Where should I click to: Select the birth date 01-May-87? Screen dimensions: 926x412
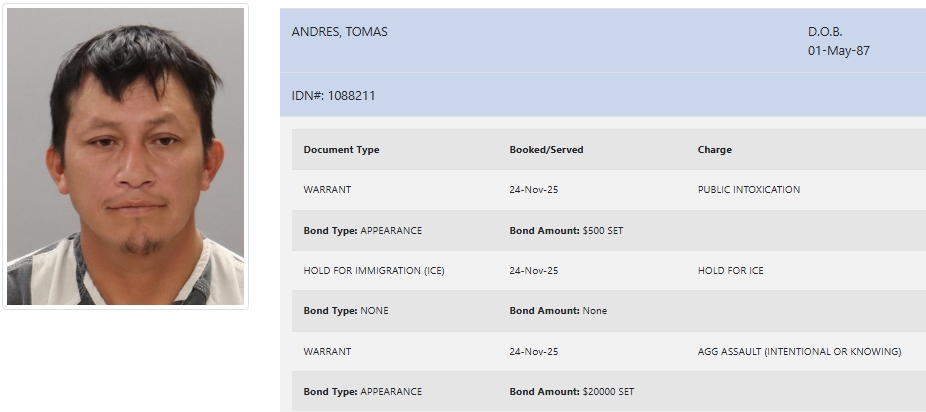point(838,50)
